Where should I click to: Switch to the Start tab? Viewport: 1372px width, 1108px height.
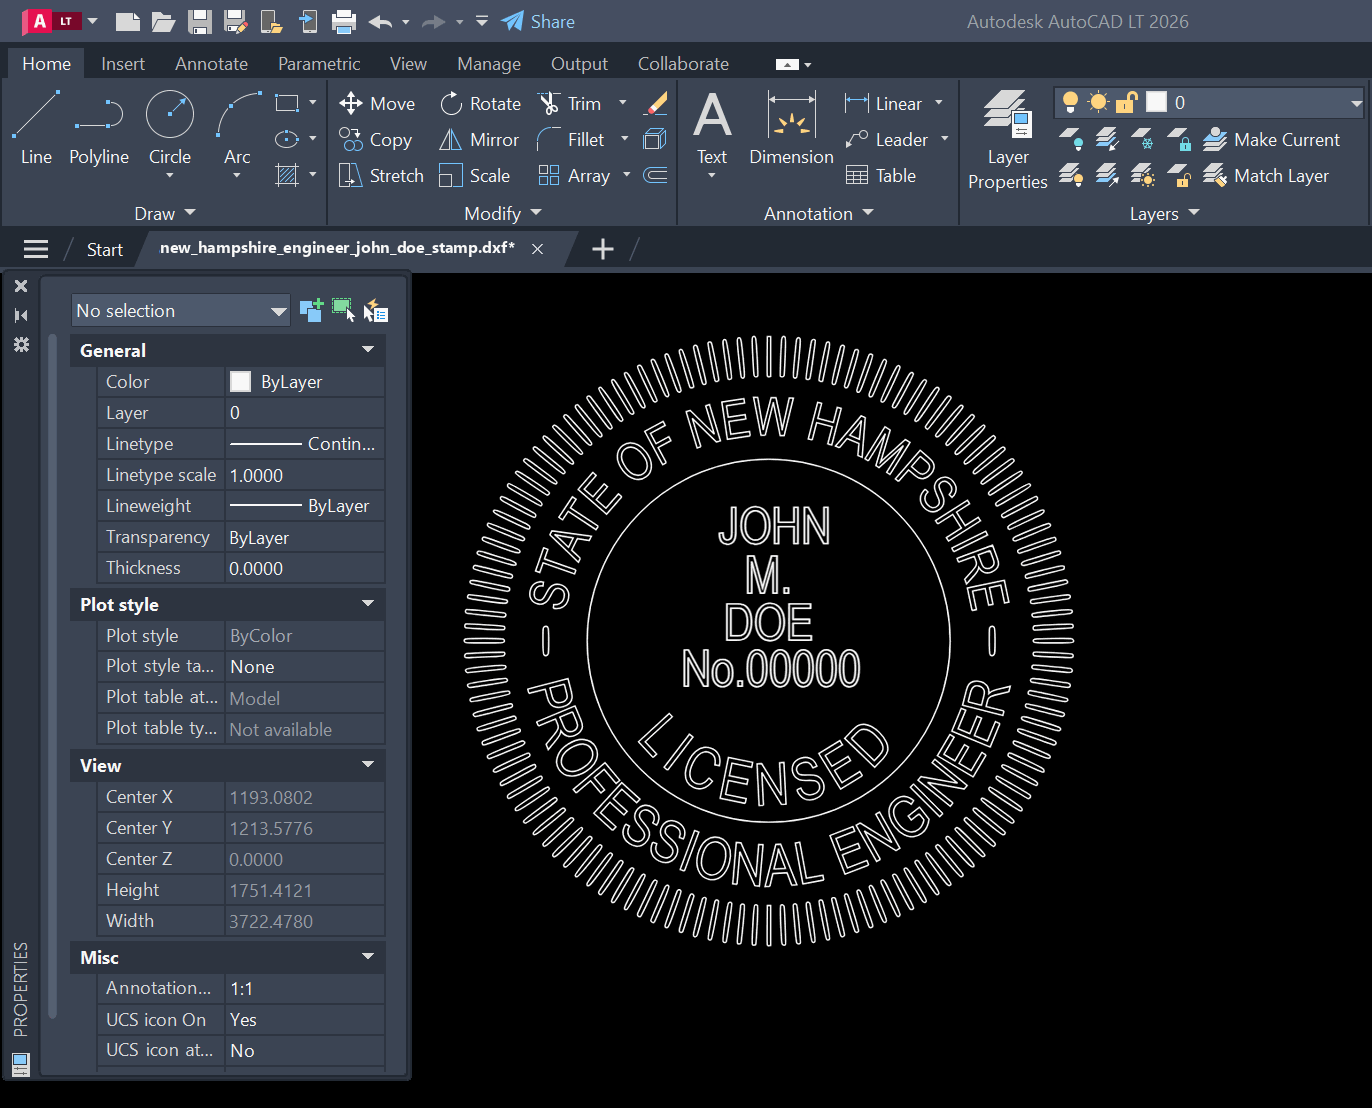(104, 249)
